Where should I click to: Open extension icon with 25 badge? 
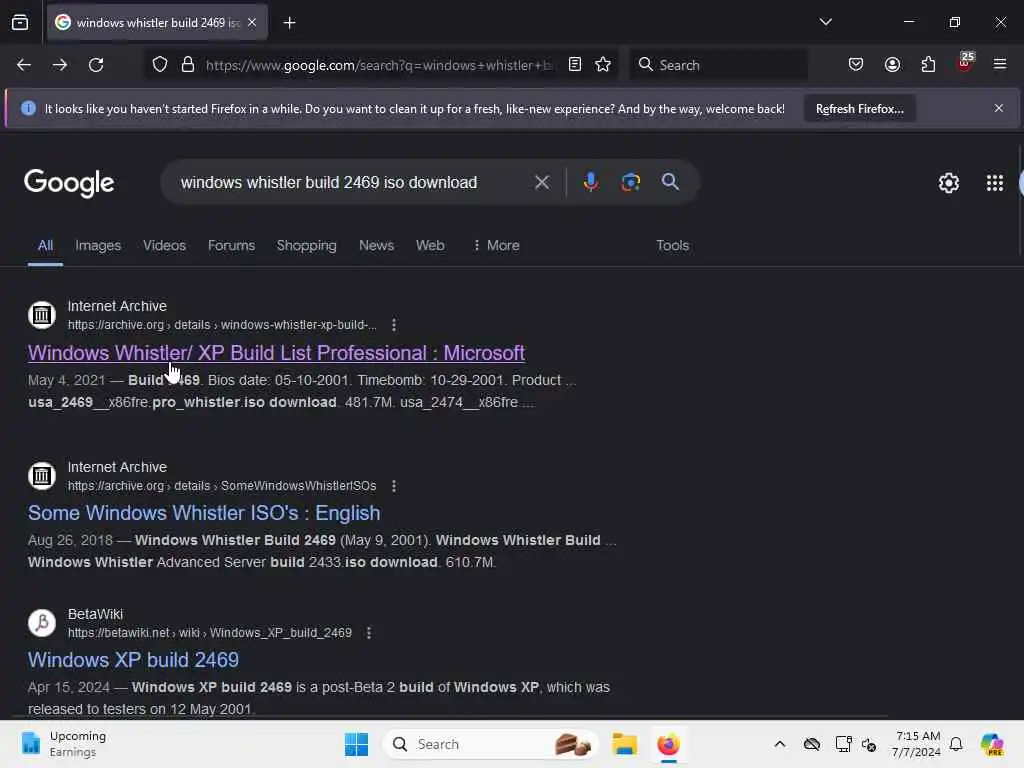tap(965, 63)
